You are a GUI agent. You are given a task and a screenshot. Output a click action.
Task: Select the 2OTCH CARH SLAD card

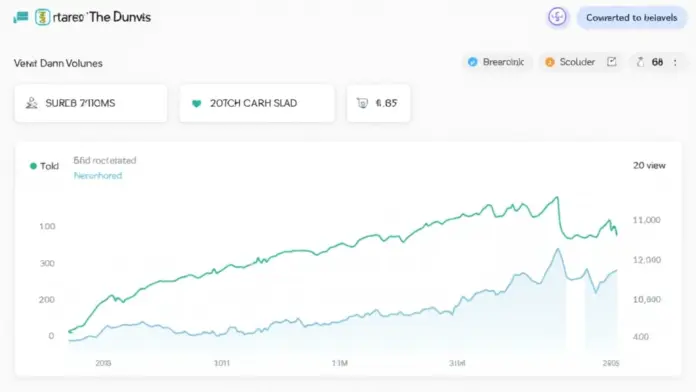click(x=257, y=103)
